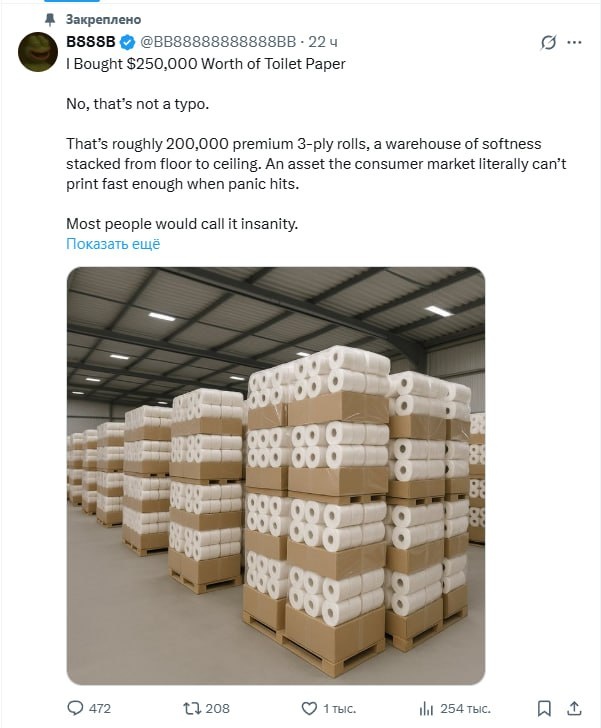Click the "22 ч" timestamp
601x728 pixels.
(x=324, y=42)
